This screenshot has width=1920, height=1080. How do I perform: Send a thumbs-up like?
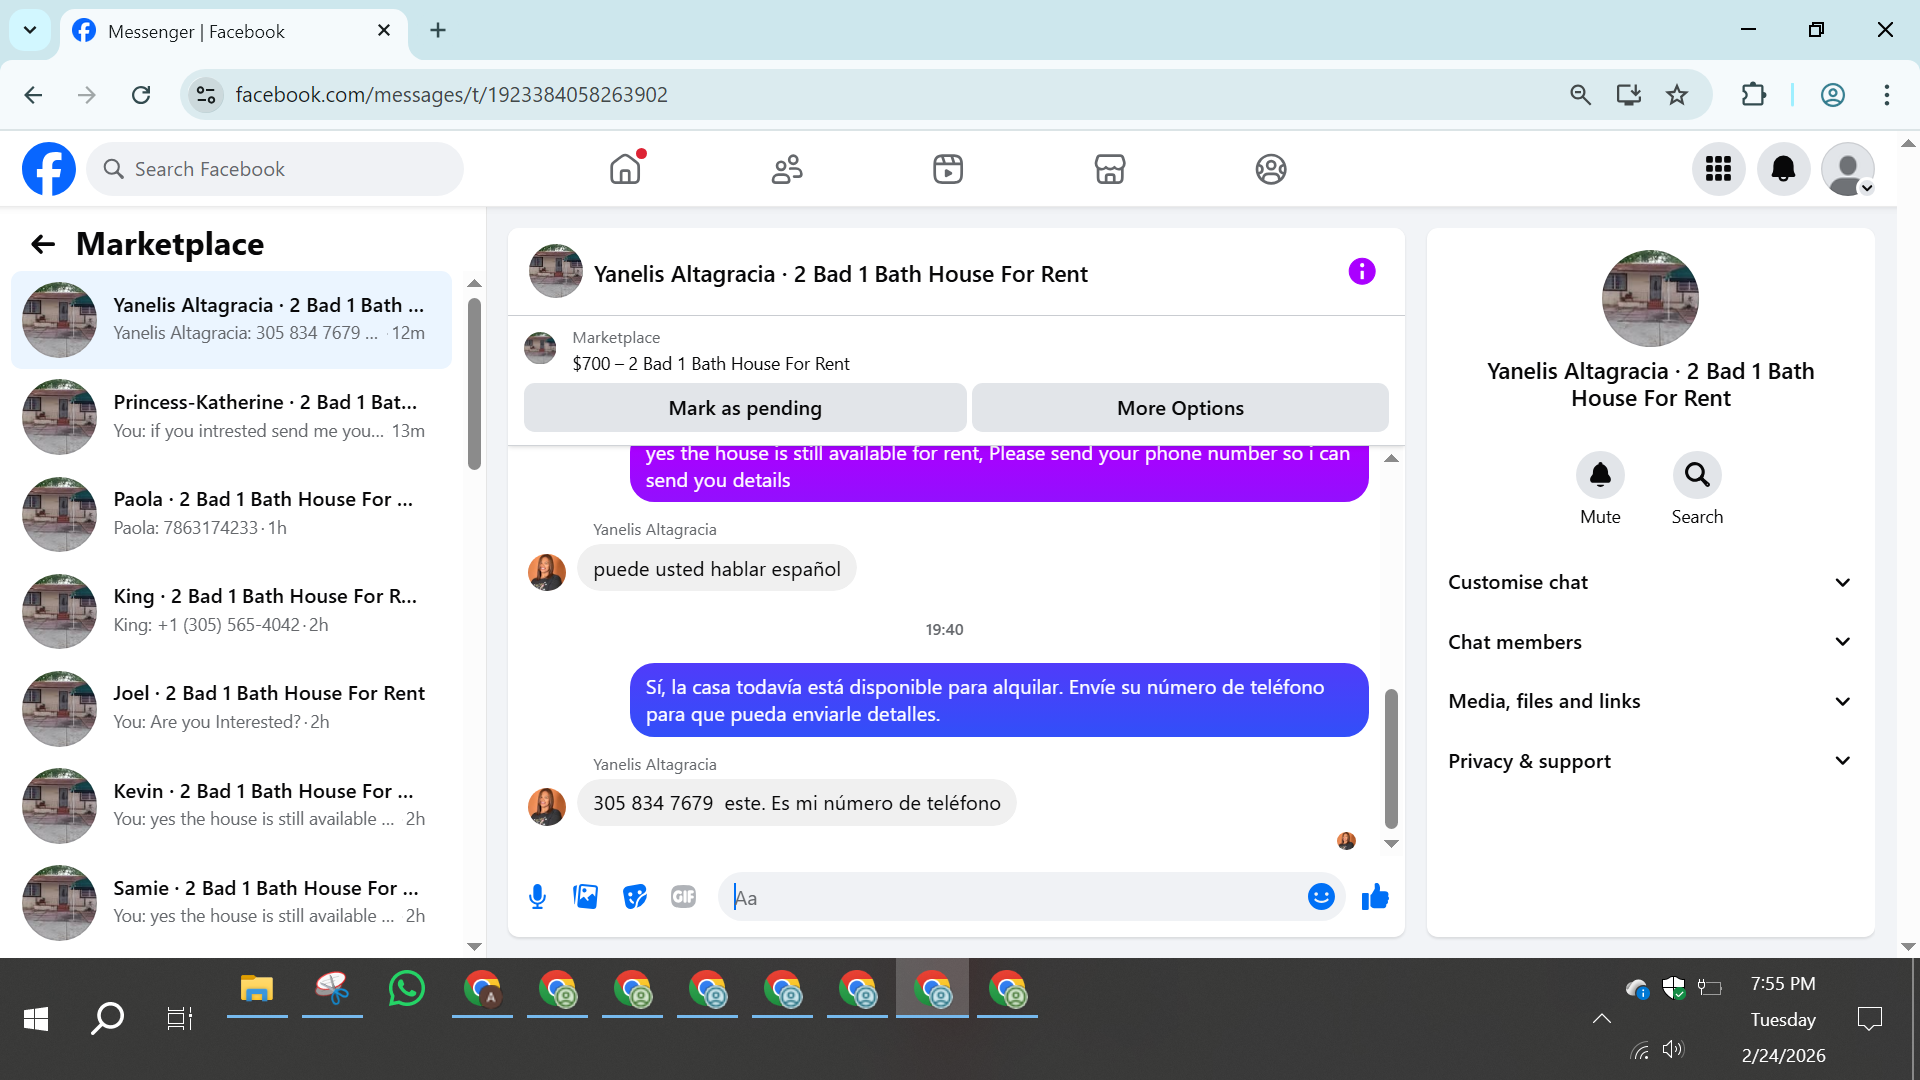pos(1375,897)
